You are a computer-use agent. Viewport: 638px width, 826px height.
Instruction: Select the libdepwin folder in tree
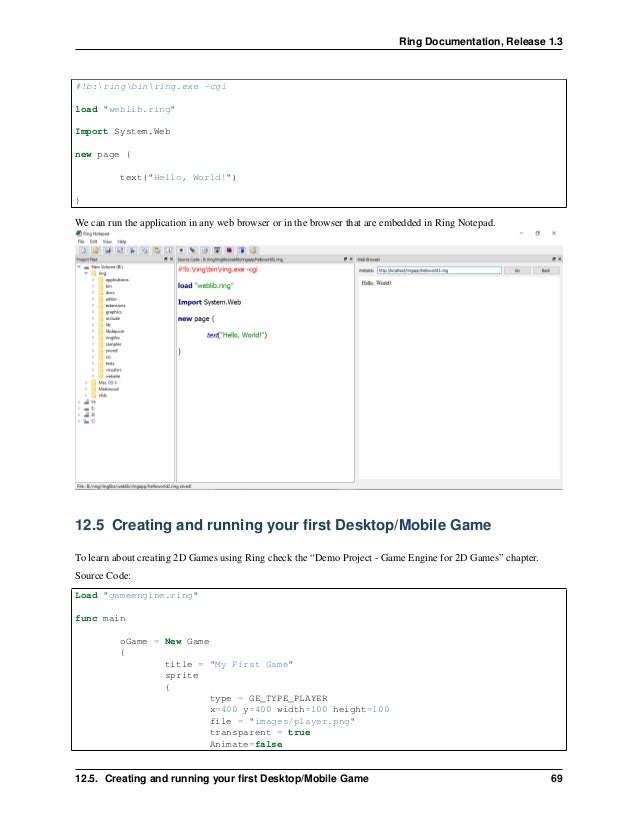(115, 331)
